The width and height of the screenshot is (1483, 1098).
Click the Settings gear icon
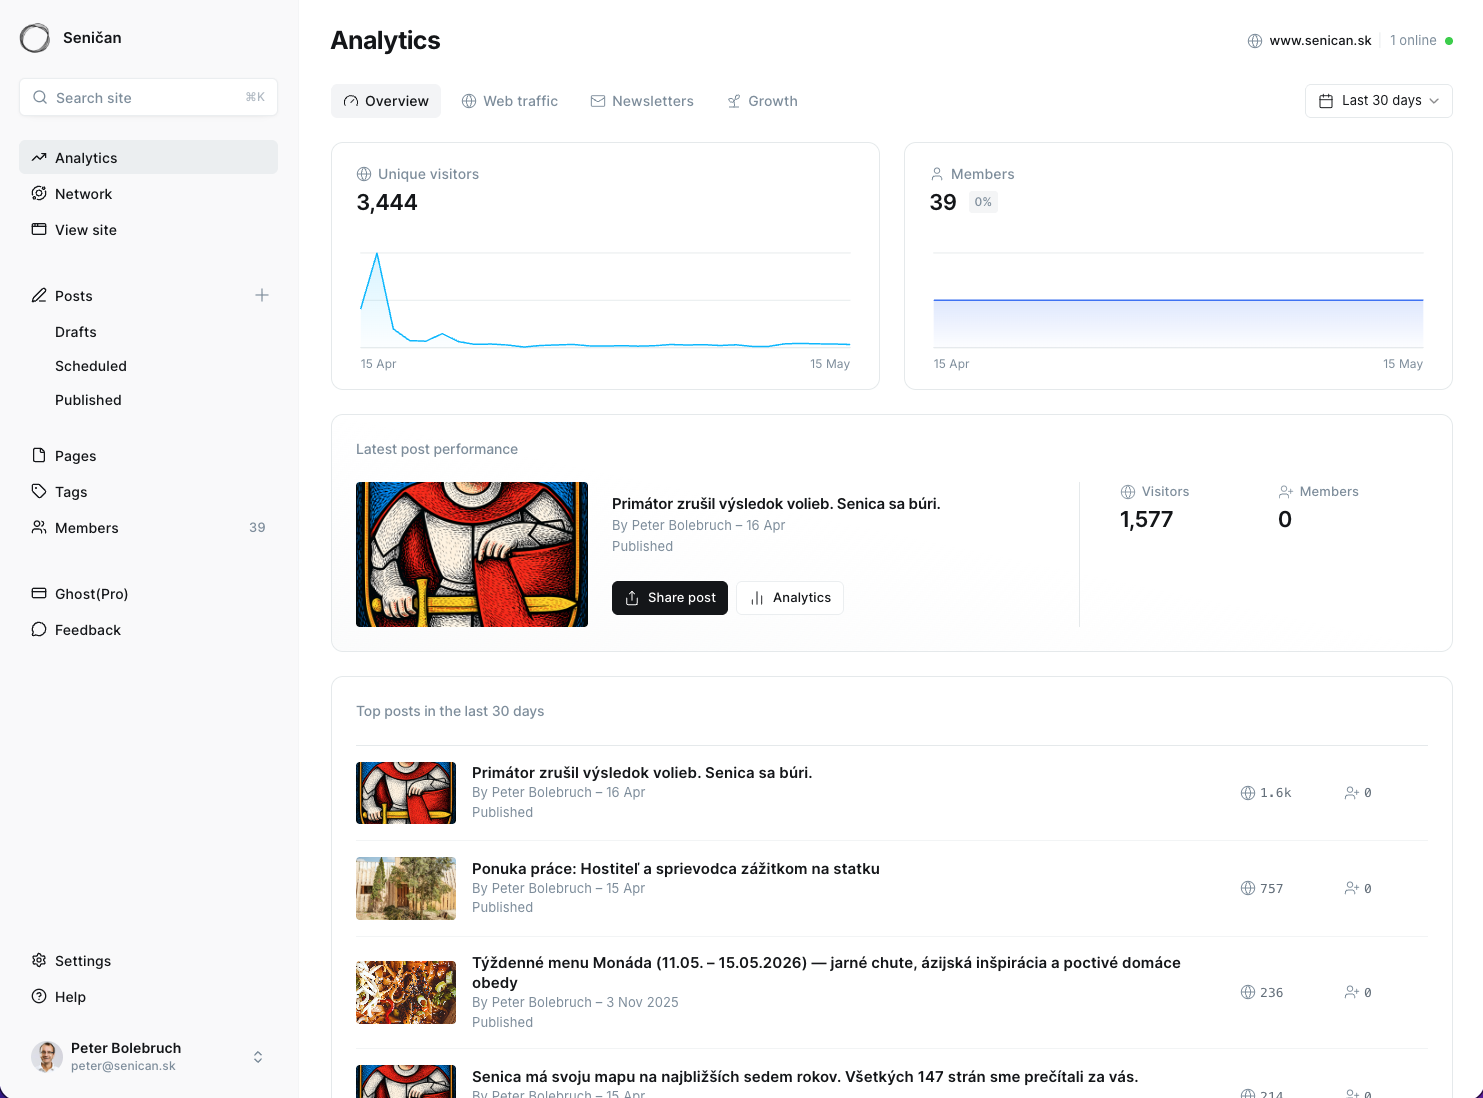[x=39, y=960]
